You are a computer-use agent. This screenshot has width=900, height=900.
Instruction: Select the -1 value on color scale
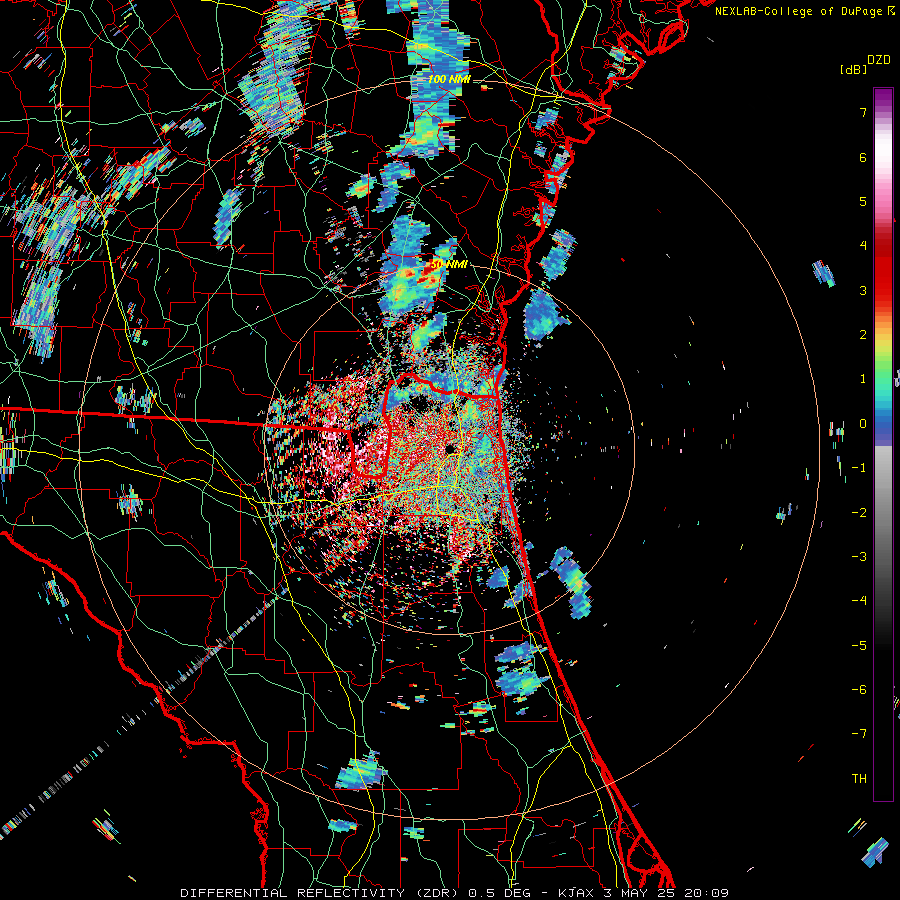pos(859,468)
